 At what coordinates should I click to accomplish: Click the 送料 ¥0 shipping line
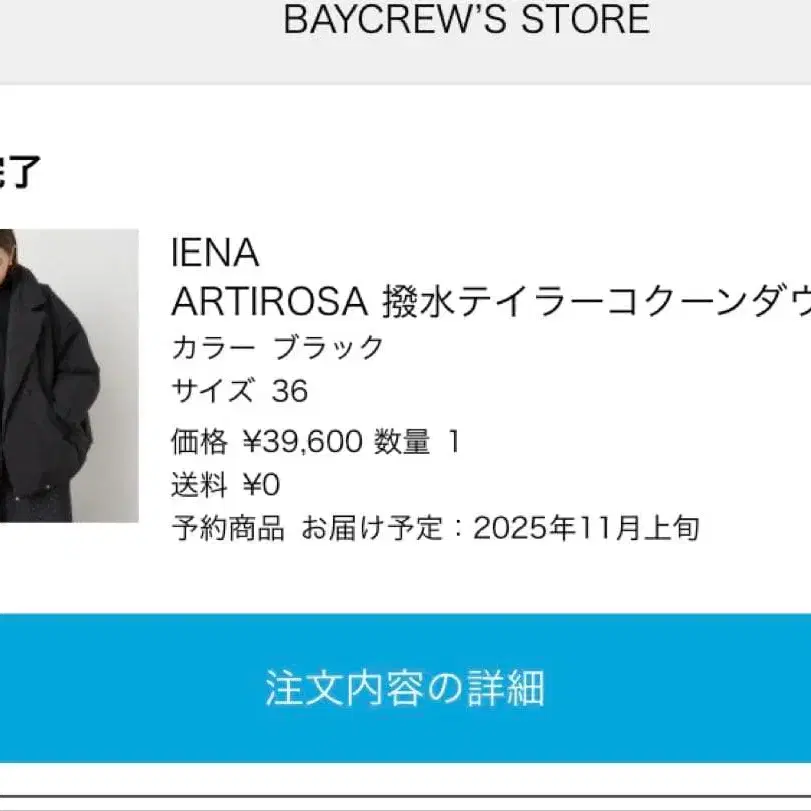tap(226, 485)
